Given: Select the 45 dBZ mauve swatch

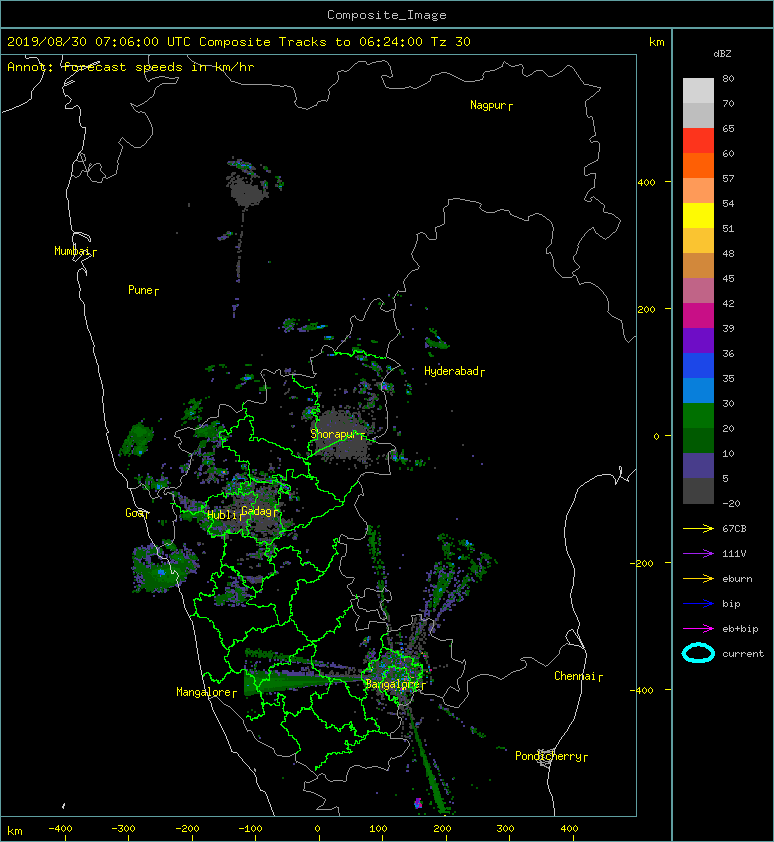Looking at the screenshot, I should pos(698,290).
